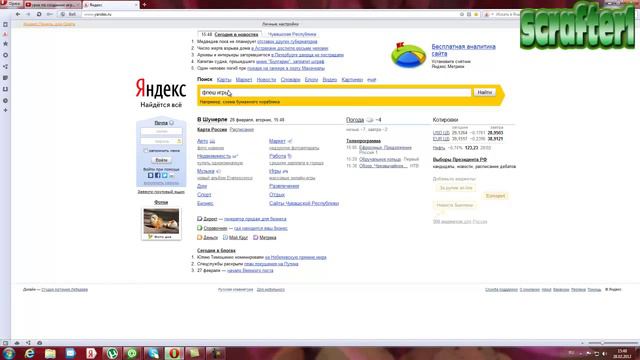Click the password field in Почта box
This screenshot has height=360, width=640.
(162, 141)
